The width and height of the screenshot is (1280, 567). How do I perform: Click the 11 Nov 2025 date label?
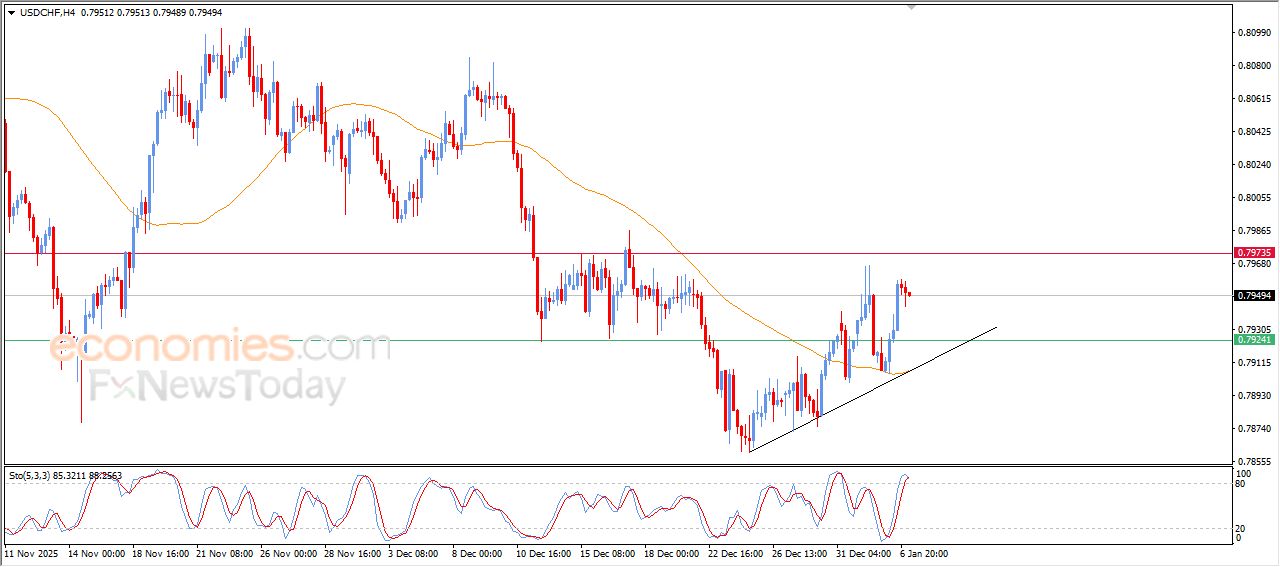[x=33, y=552]
